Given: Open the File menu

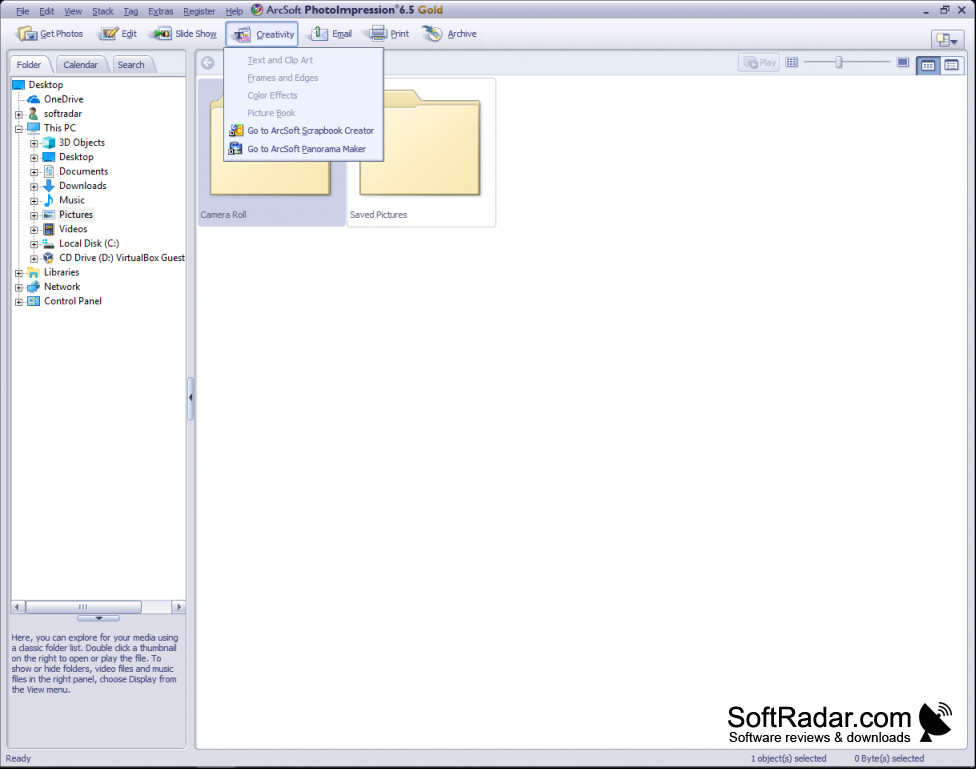Looking at the screenshot, I should tap(22, 11).
